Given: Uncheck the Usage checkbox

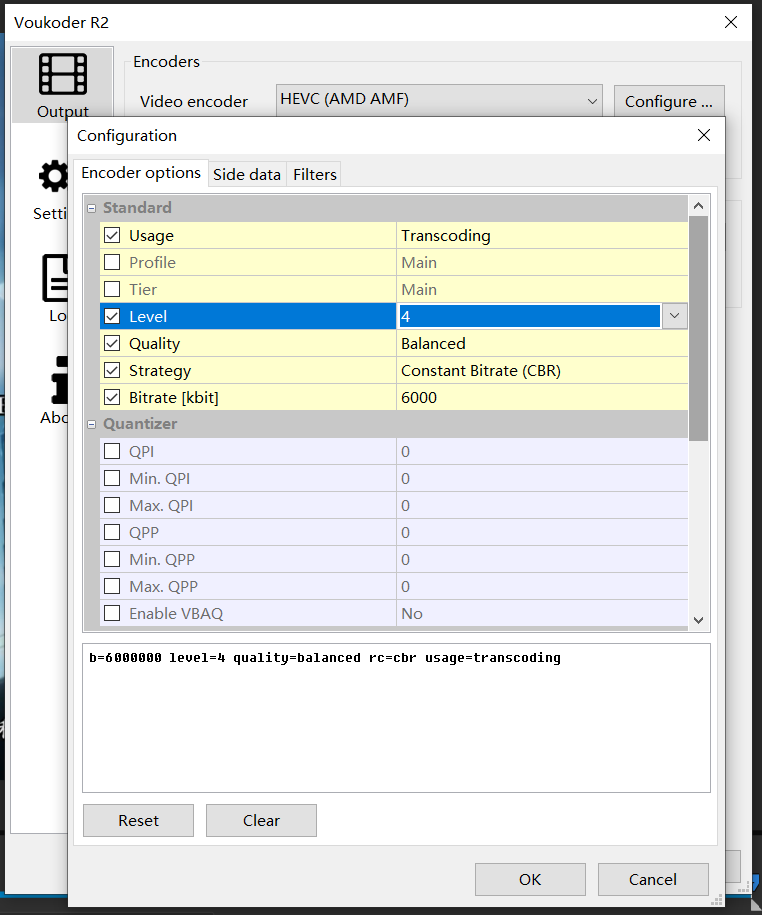Looking at the screenshot, I should (112, 236).
